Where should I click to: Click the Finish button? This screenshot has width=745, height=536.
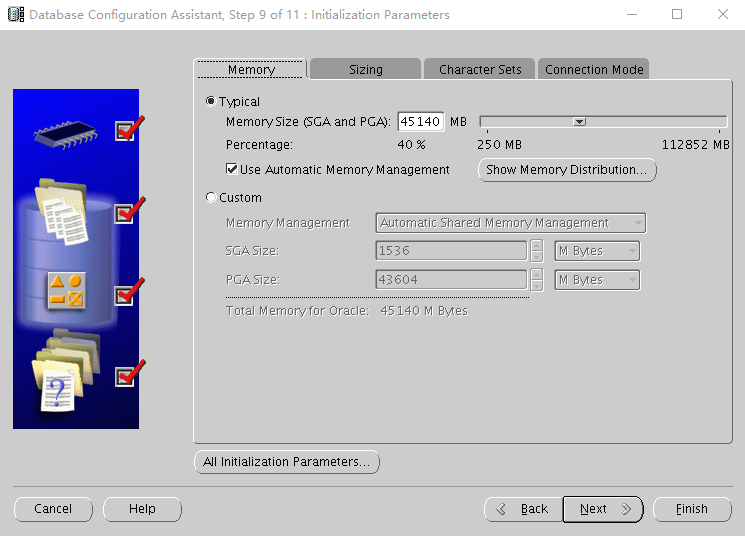tap(692, 509)
